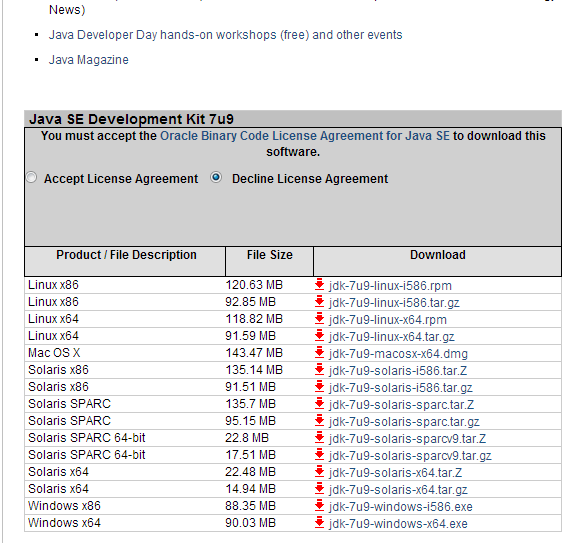580x543 pixels.
Task: Open the Java Magazine link
Action: (x=89, y=60)
